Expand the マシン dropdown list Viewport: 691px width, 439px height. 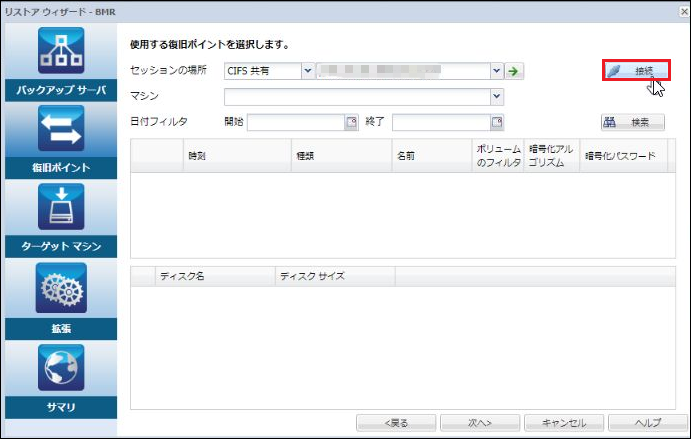click(x=497, y=96)
